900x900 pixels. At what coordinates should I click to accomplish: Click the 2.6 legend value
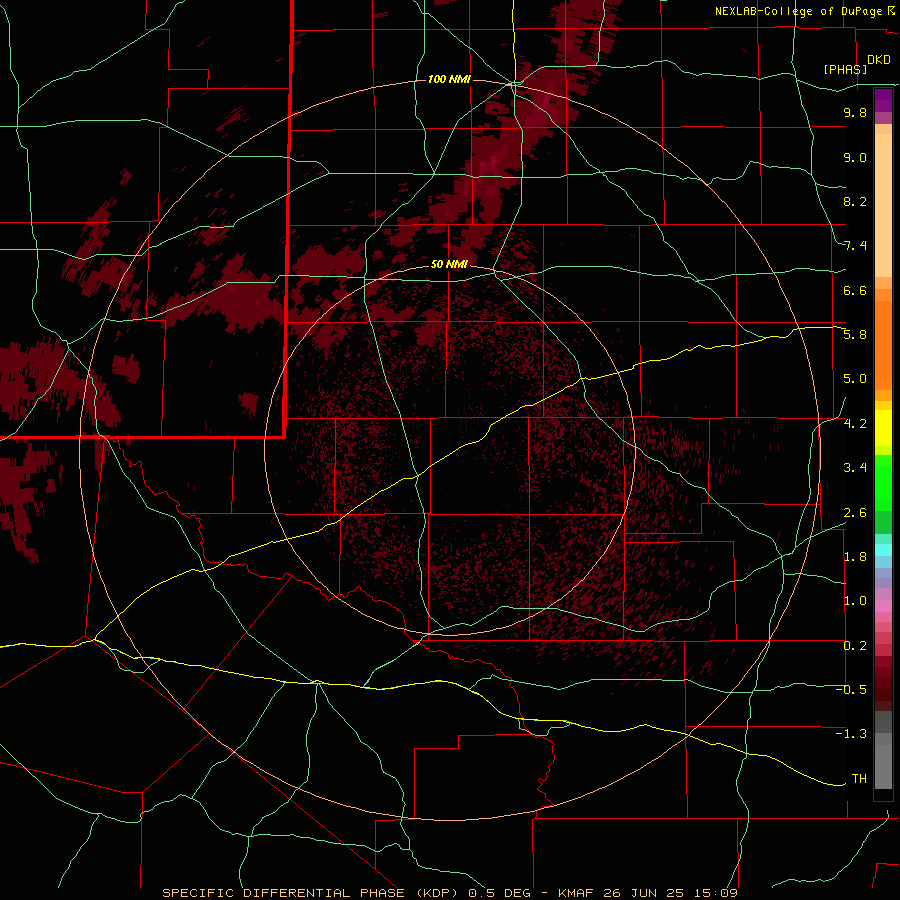pyautogui.click(x=855, y=512)
